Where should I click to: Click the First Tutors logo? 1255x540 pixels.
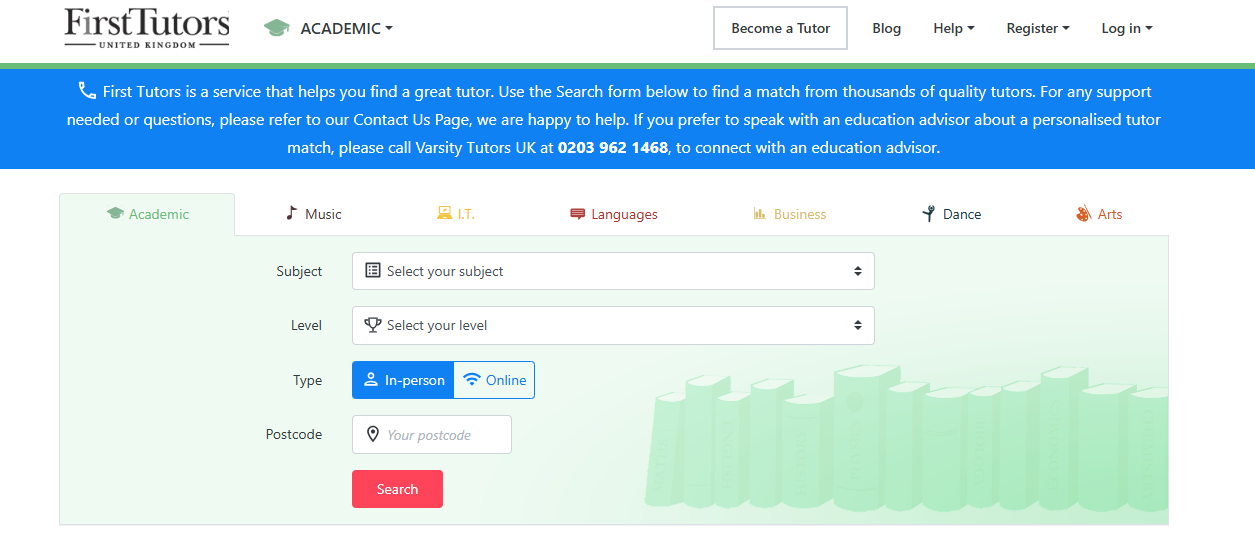pos(147,28)
